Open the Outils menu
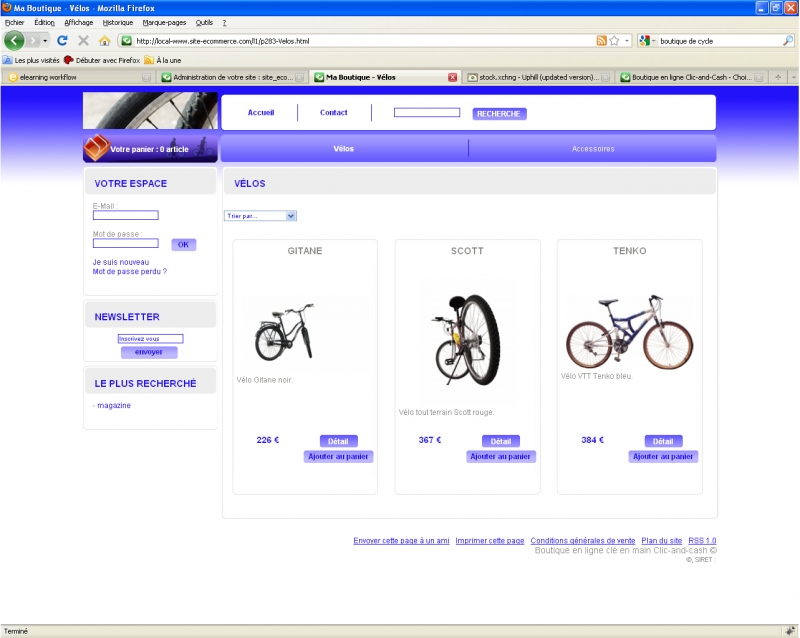The image size is (800, 638). pyautogui.click(x=204, y=22)
